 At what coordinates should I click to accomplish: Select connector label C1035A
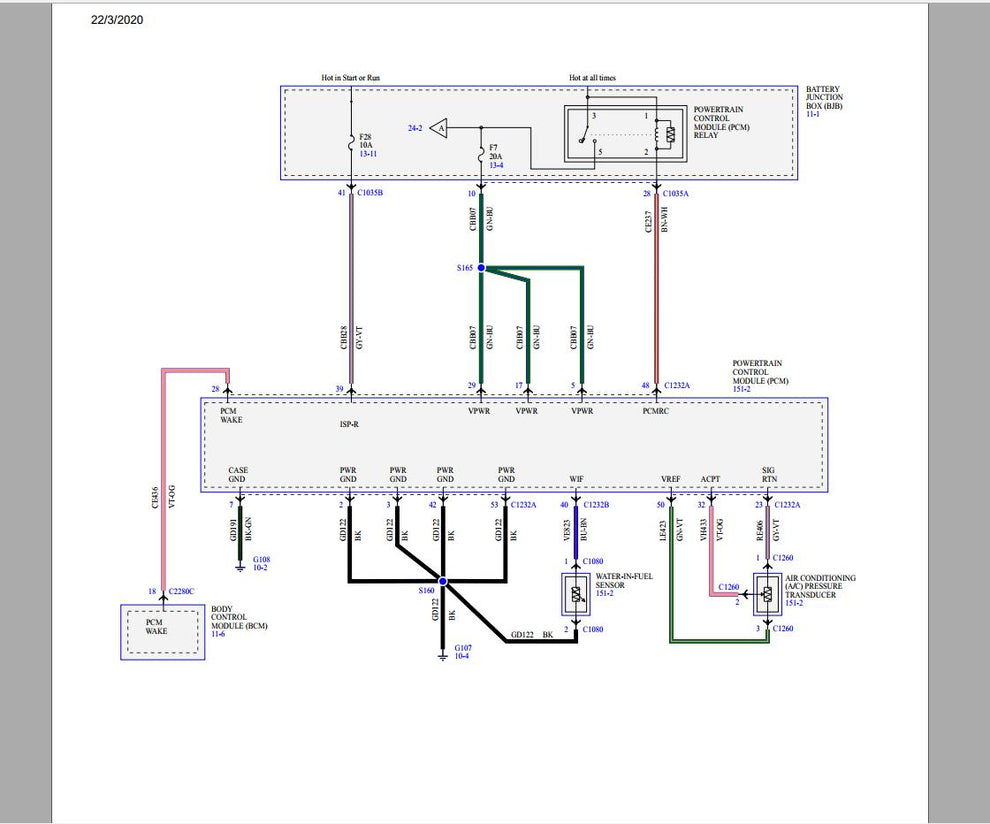pos(675,193)
